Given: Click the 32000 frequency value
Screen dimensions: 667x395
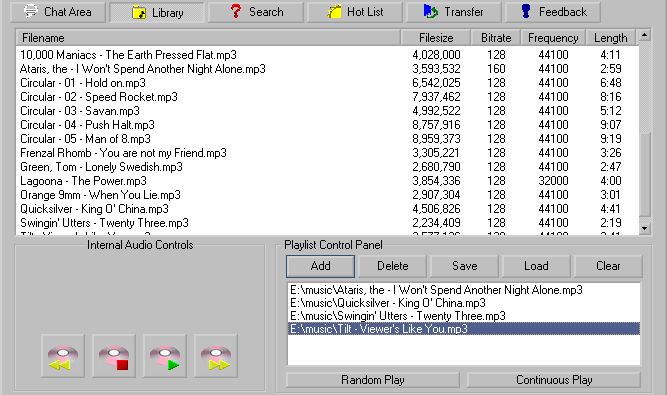Looking at the screenshot, I should tap(553, 181).
